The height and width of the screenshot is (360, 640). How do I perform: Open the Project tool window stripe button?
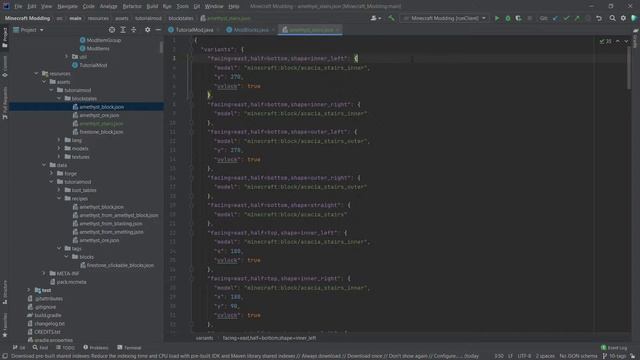tap(5, 38)
